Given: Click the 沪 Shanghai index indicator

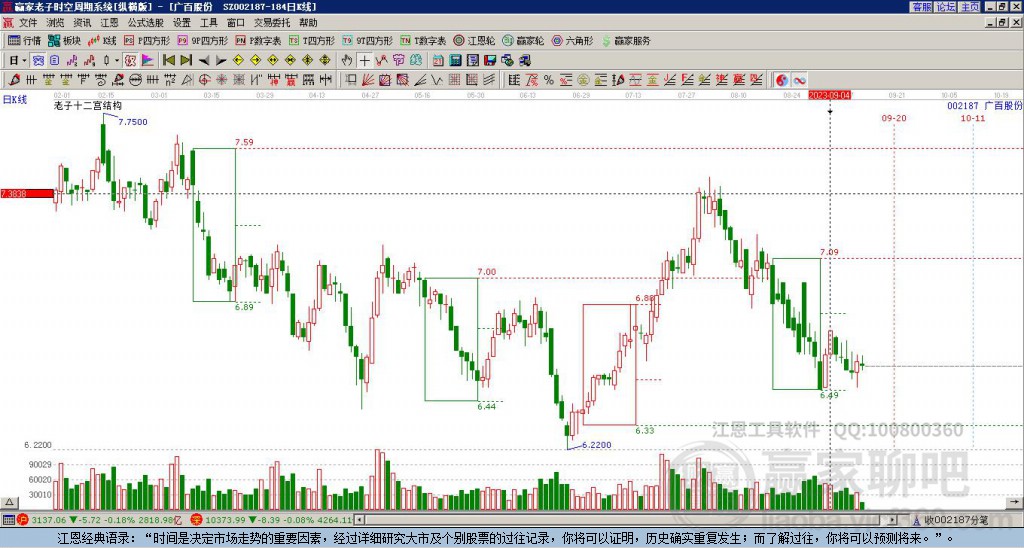Looking at the screenshot, I should coord(23,520).
